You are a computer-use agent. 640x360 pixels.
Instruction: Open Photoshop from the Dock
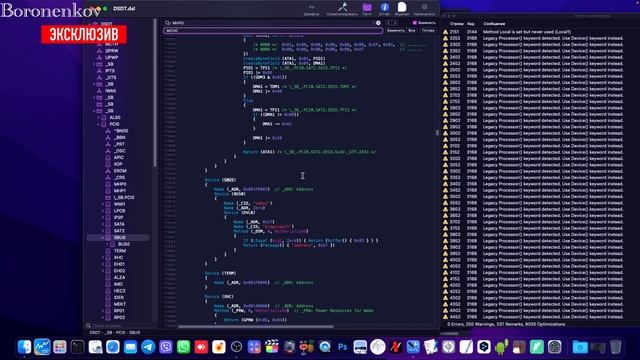click(342, 347)
